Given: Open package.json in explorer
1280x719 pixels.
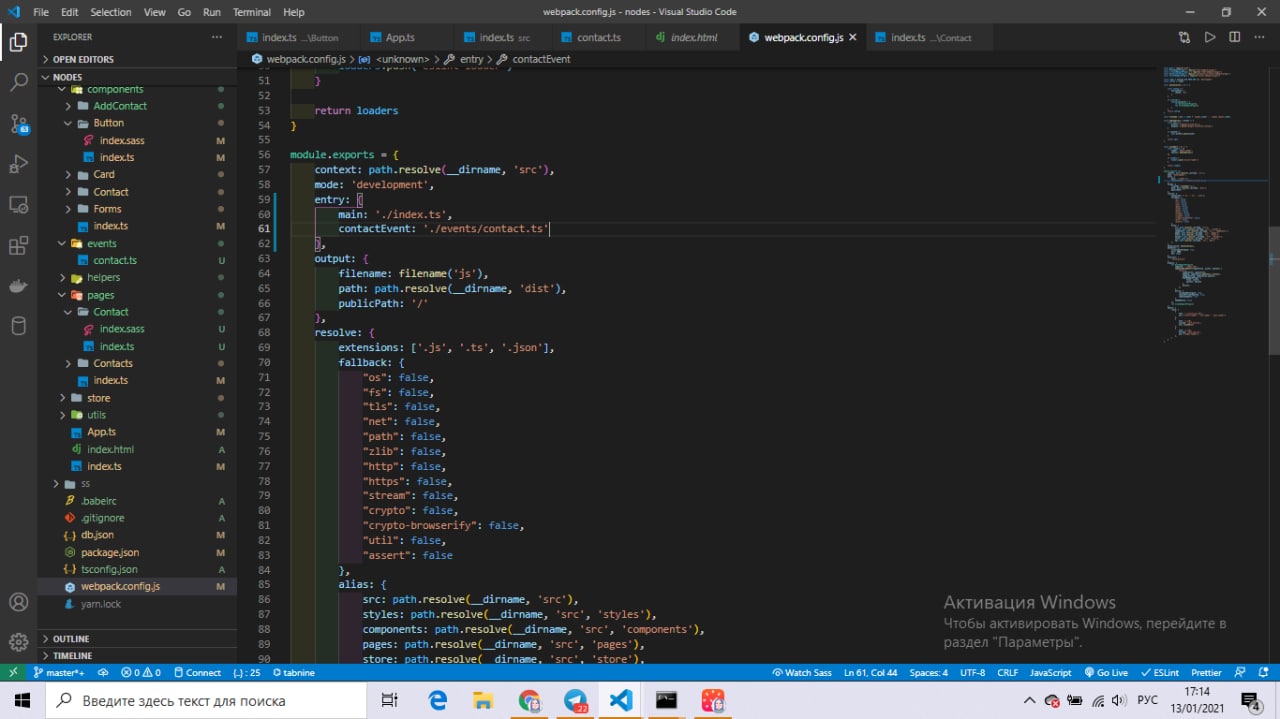Looking at the screenshot, I should (110, 552).
